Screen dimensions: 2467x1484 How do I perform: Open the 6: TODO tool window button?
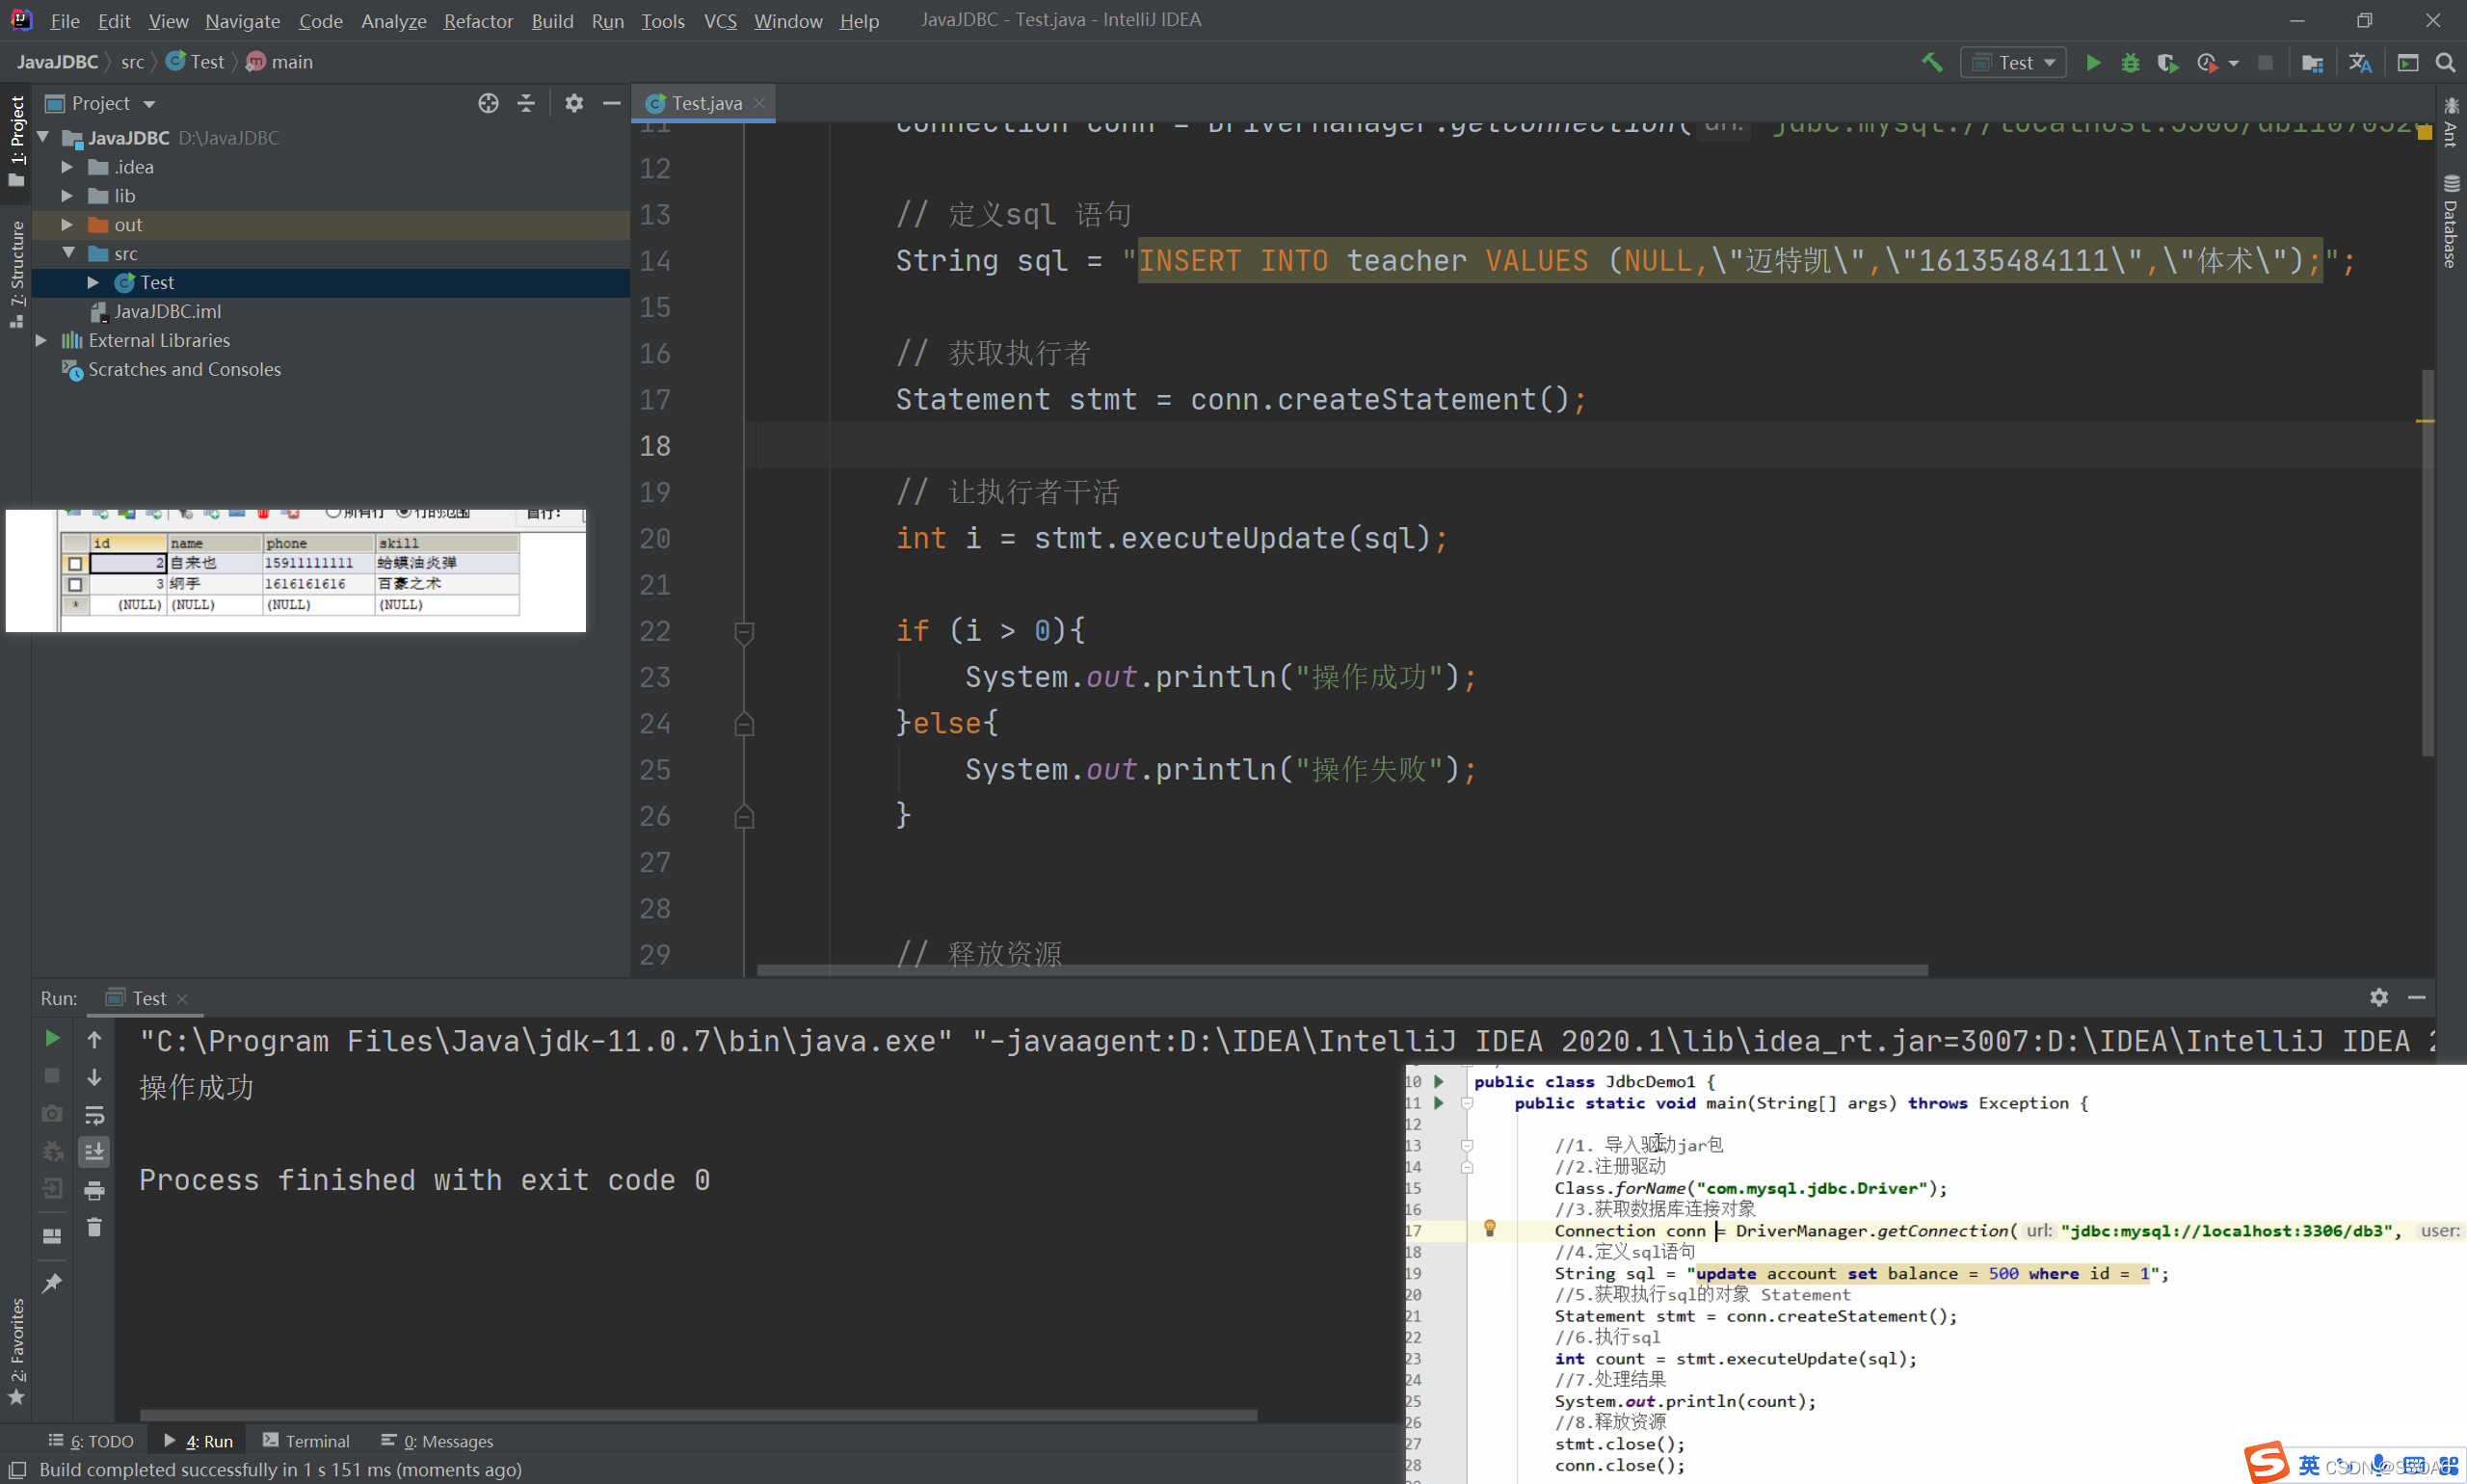click(91, 1441)
